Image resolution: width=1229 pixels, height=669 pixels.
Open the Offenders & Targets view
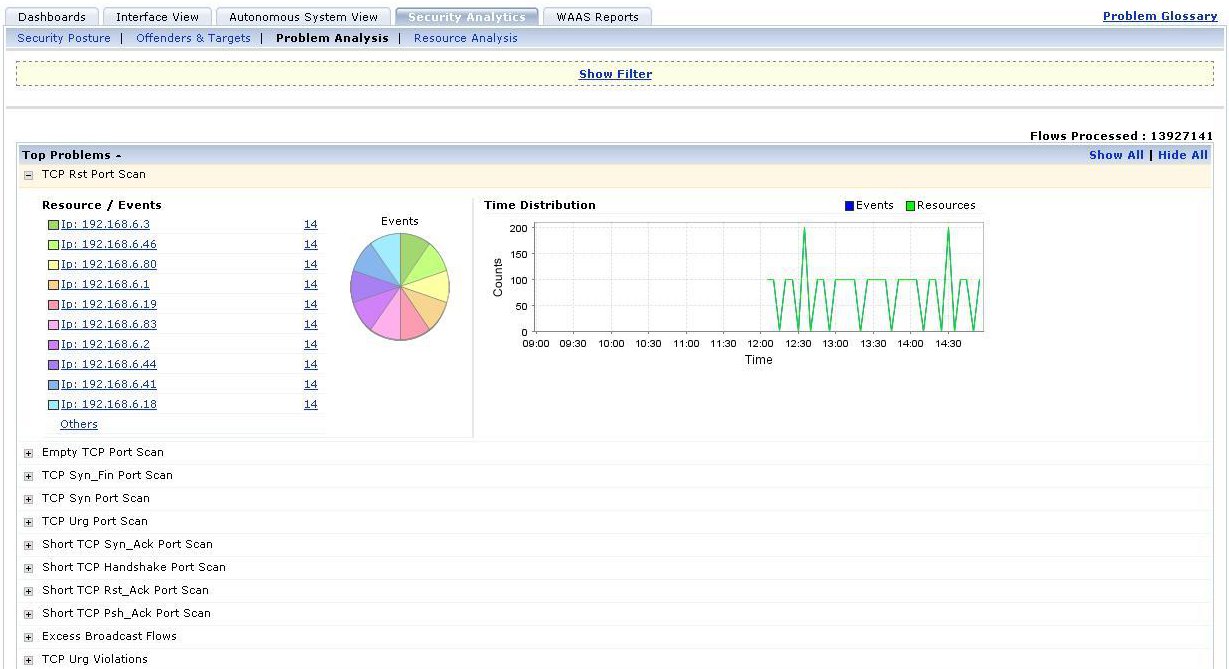click(193, 37)
